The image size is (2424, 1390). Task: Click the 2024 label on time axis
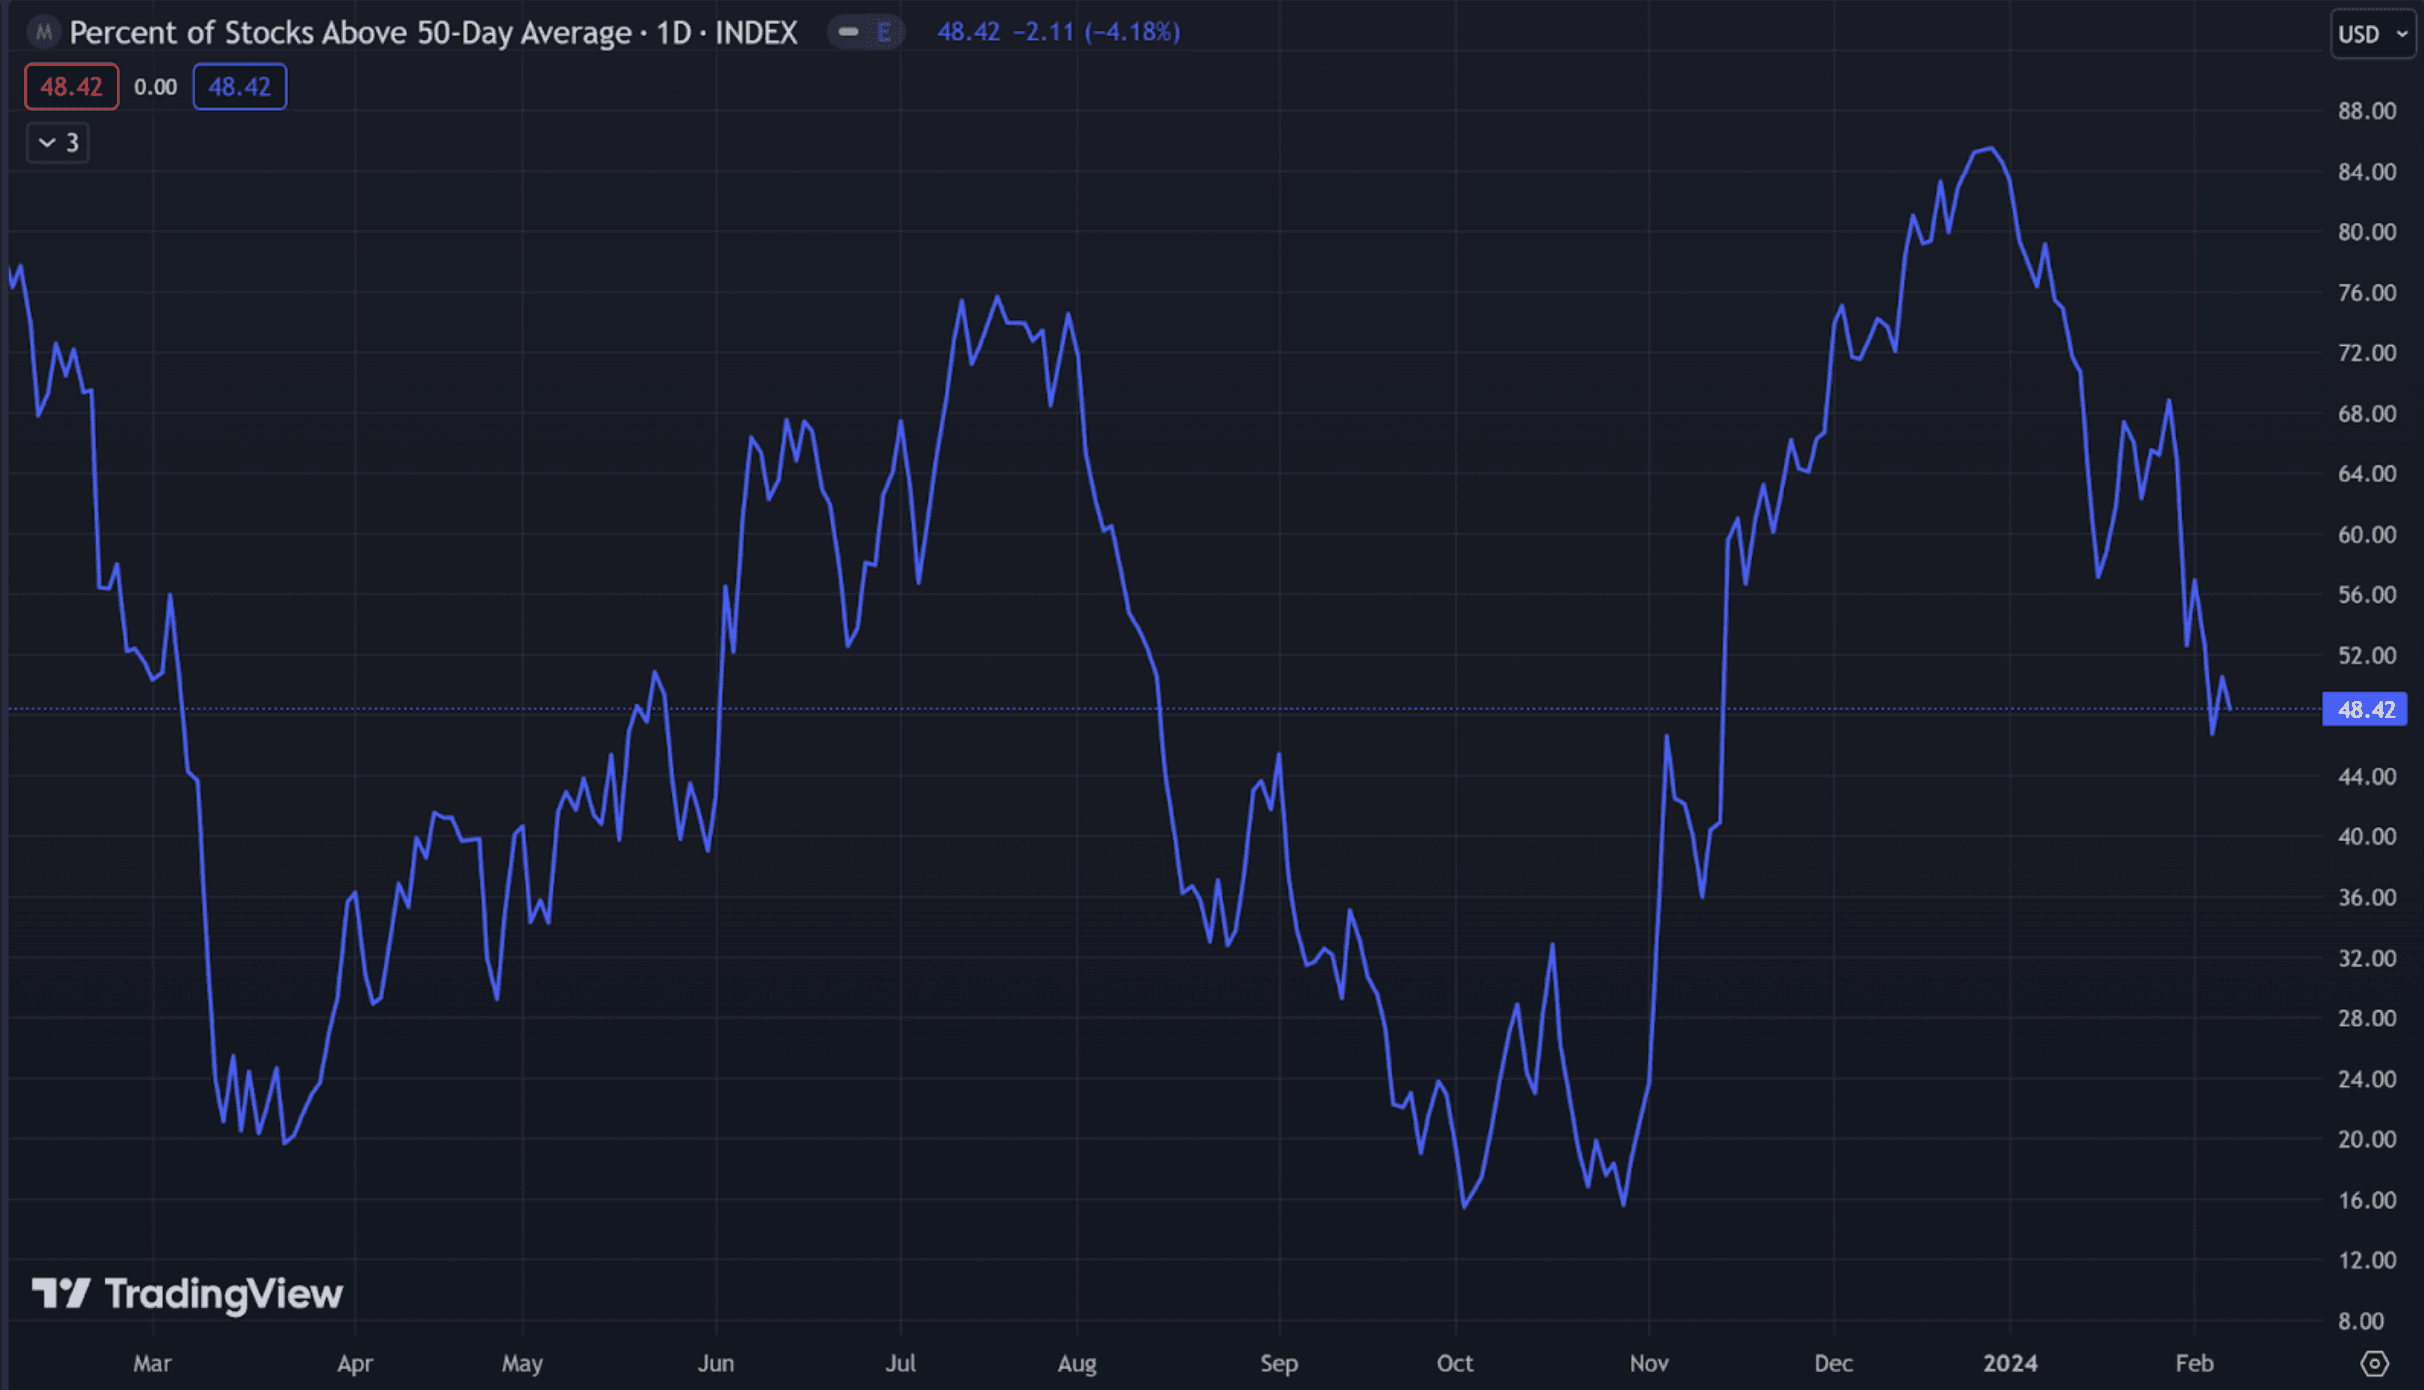(x=2010, y=1363)
